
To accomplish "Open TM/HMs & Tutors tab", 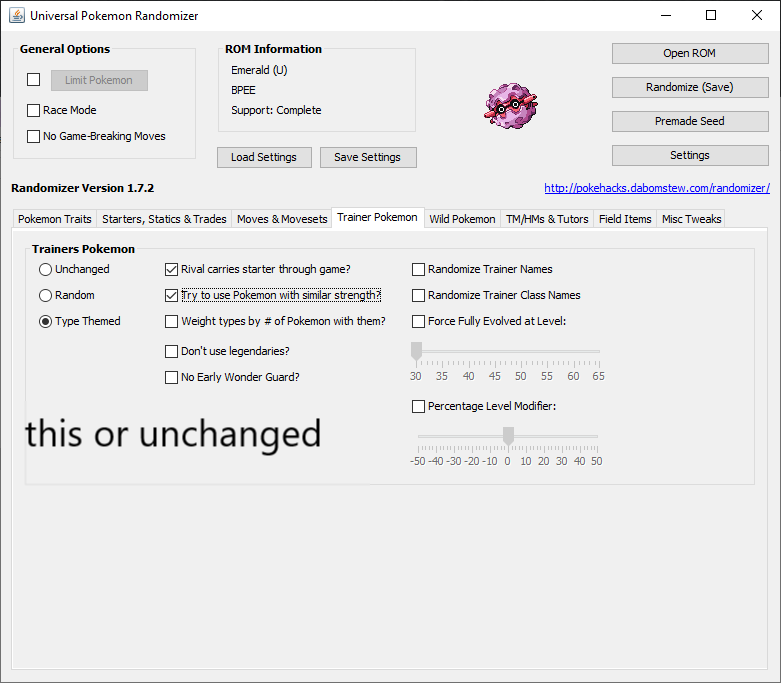I will click(547, 219).
